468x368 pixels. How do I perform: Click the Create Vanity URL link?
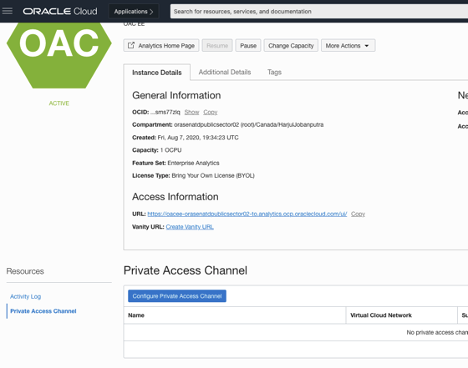(190, 227)
